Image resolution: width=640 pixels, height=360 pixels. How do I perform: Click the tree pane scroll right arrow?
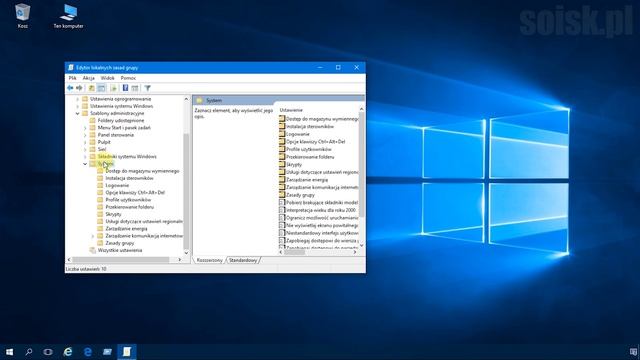tap(180, 260)
